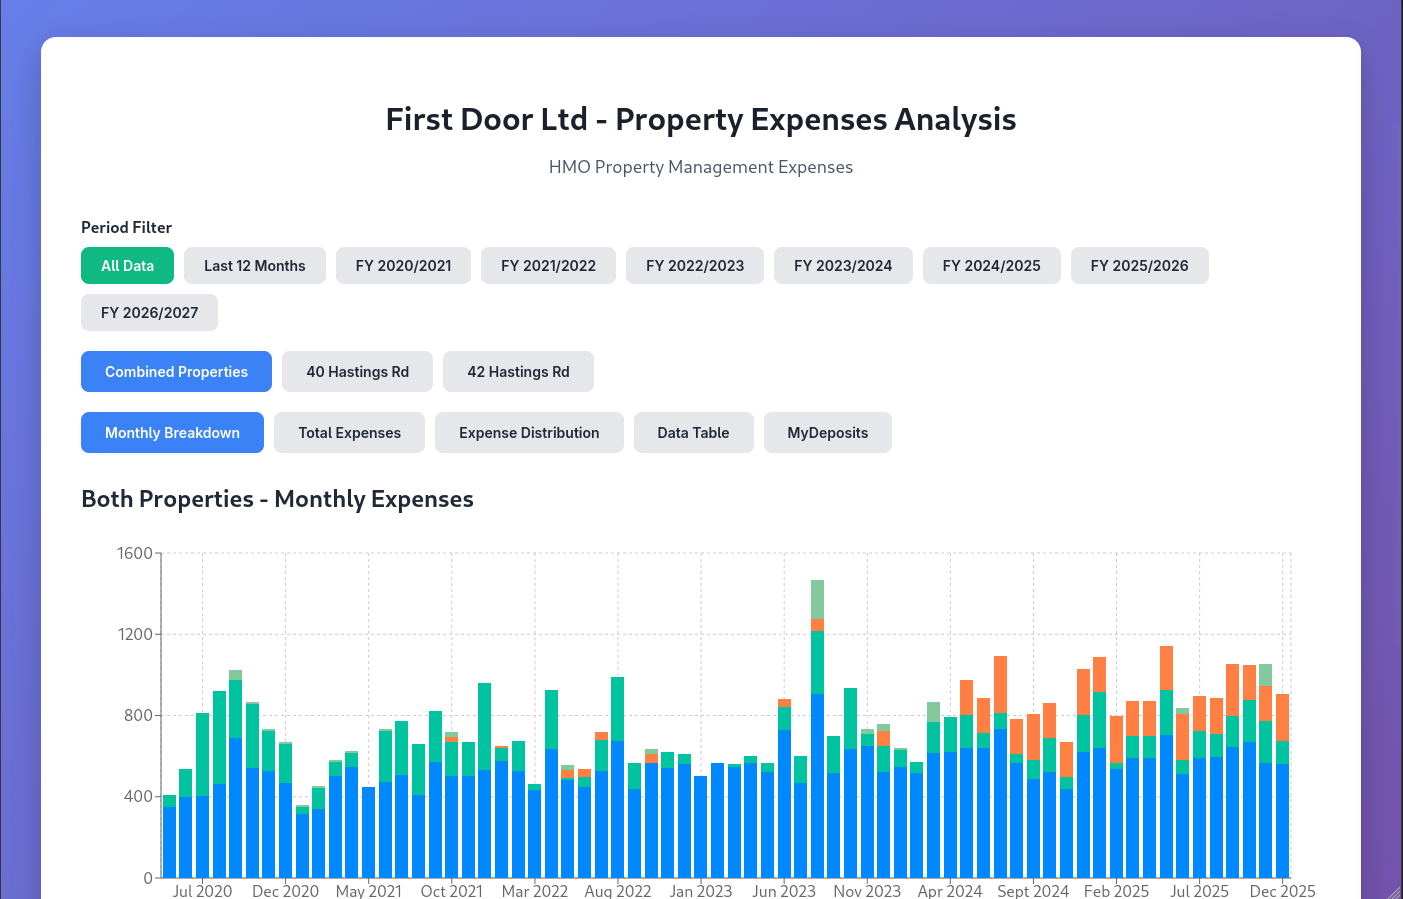1403x899 pixels.
Task: Select the FY 2021/2022 period
Action: pyautogui.click(x=548, y=265)
